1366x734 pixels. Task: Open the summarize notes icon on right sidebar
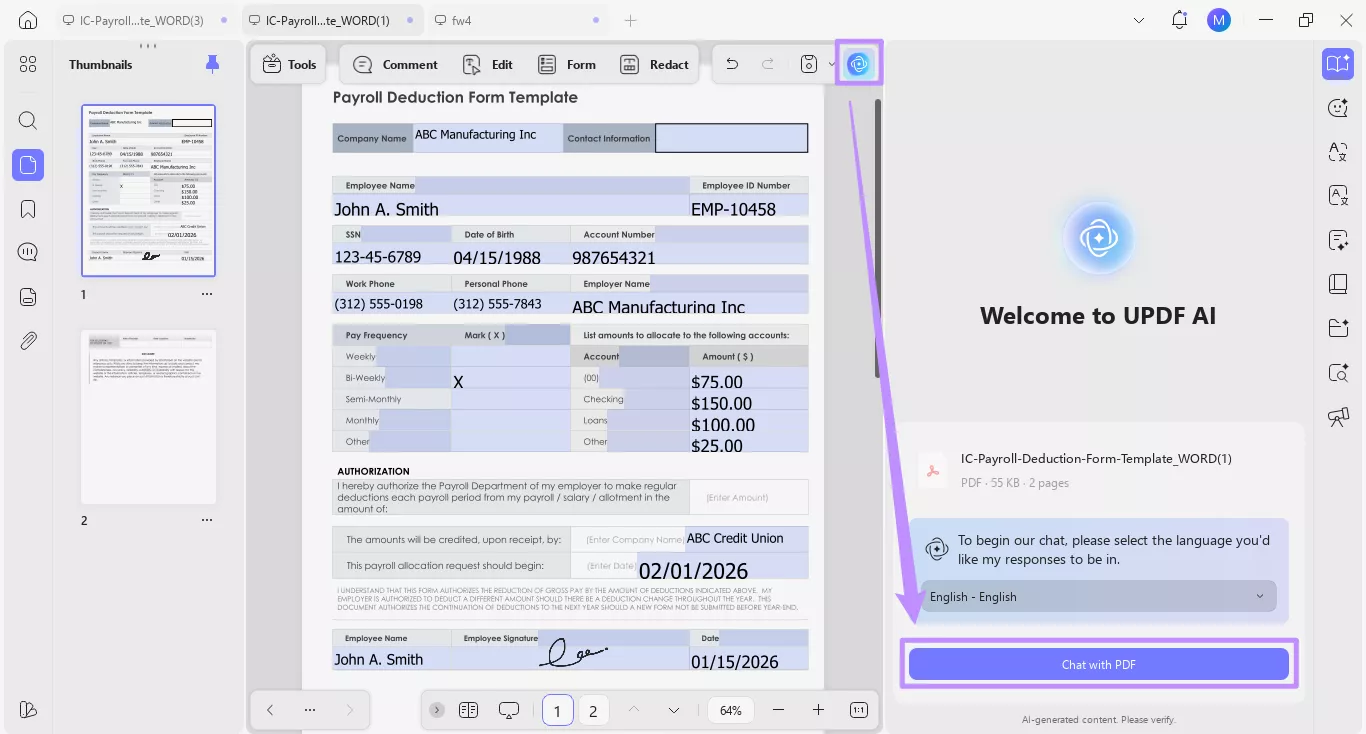(x=1338, y=240)
